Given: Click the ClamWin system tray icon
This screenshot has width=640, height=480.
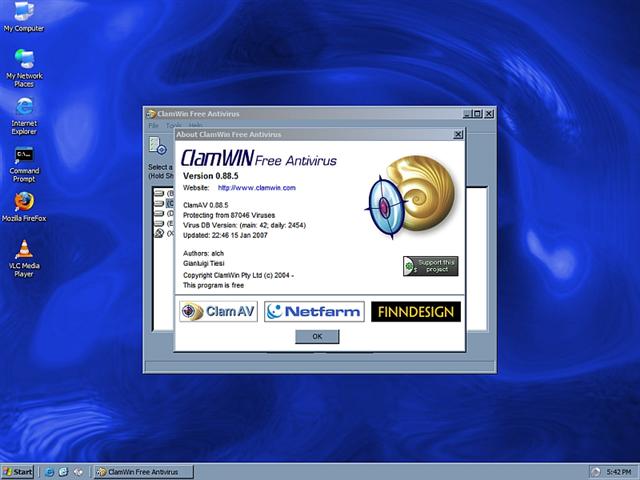Looking at the screenshot, I should [x=596, y=472].
